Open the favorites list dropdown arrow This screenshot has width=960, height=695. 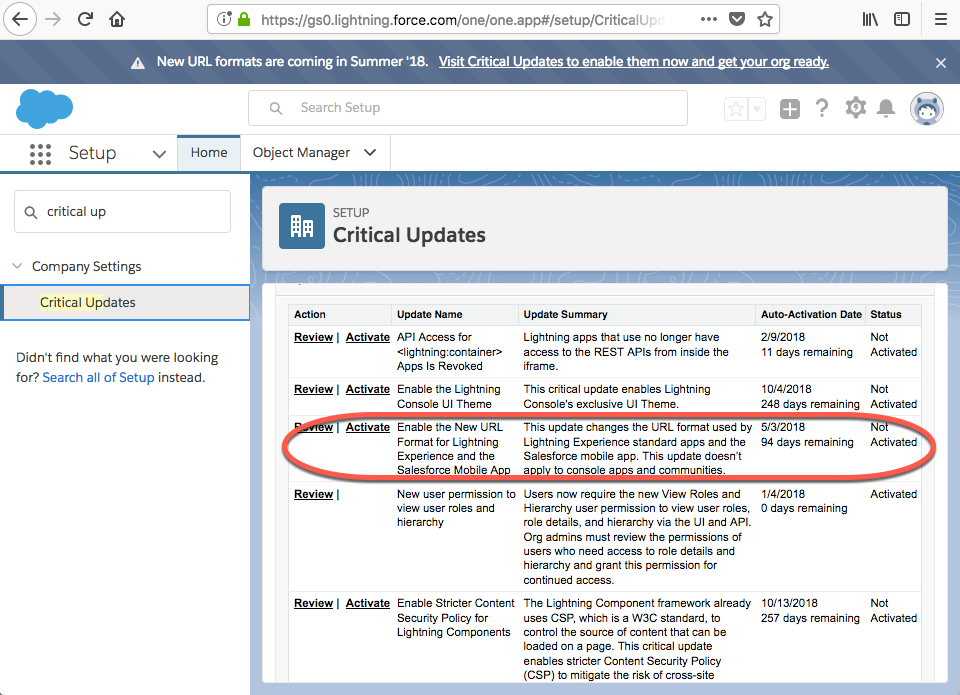[x=757, y=109]
